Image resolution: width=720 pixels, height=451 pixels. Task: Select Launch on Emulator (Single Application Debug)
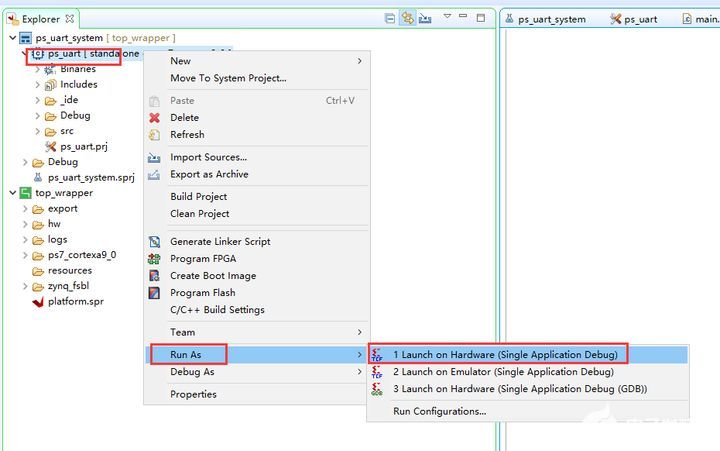(528, 372)
